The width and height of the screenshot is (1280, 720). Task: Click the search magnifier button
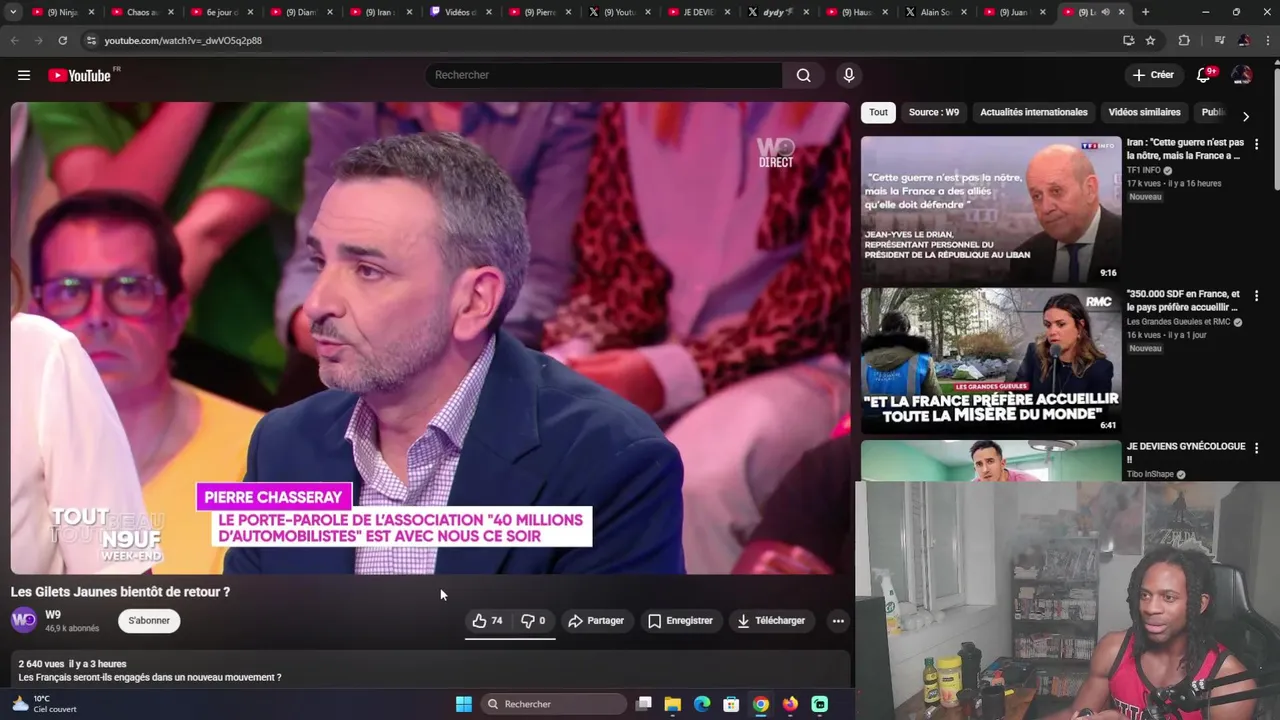point(803,75)
